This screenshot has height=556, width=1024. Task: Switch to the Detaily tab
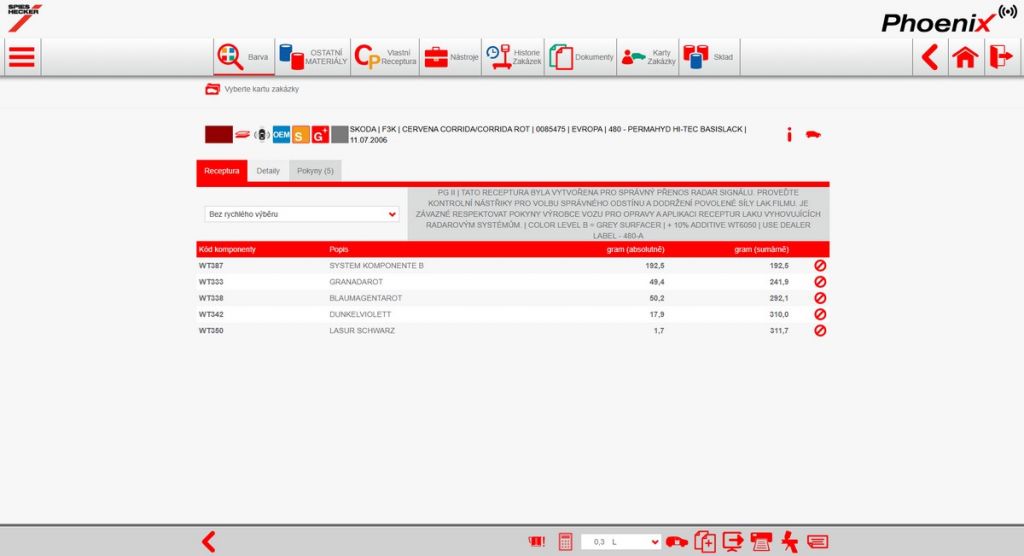268,171
